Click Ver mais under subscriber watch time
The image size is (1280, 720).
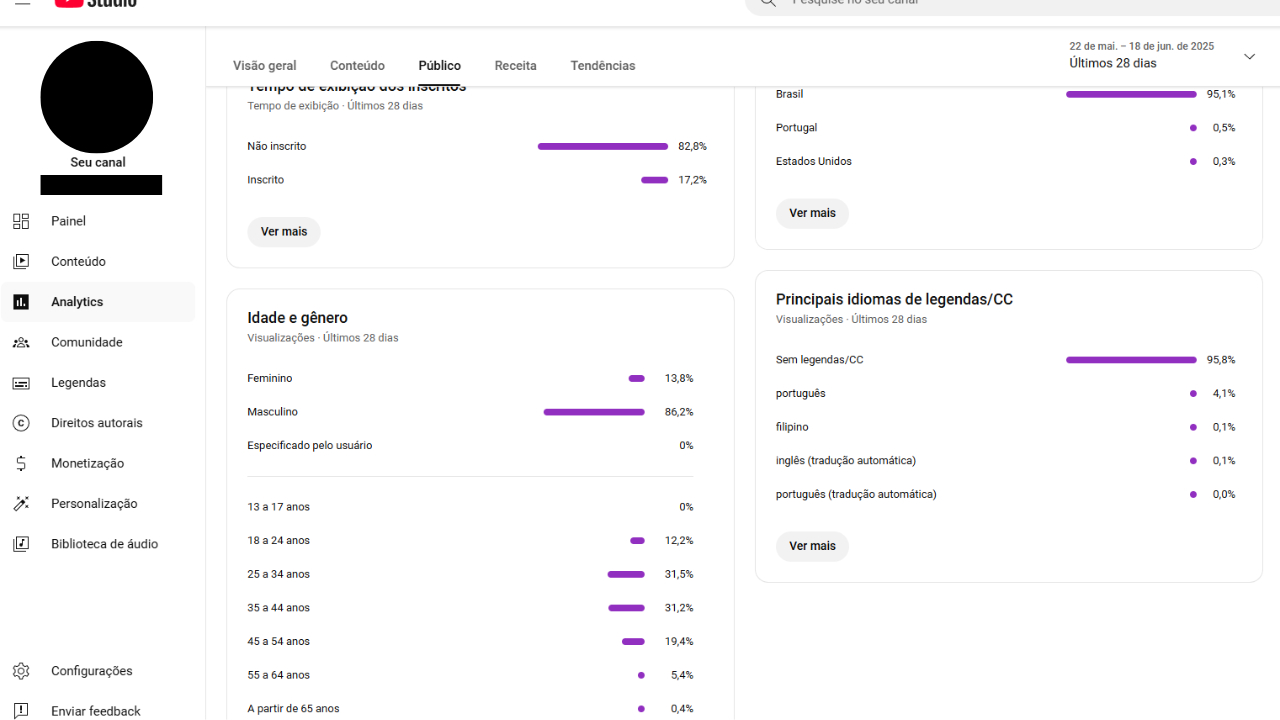click(x=284, y=232)
